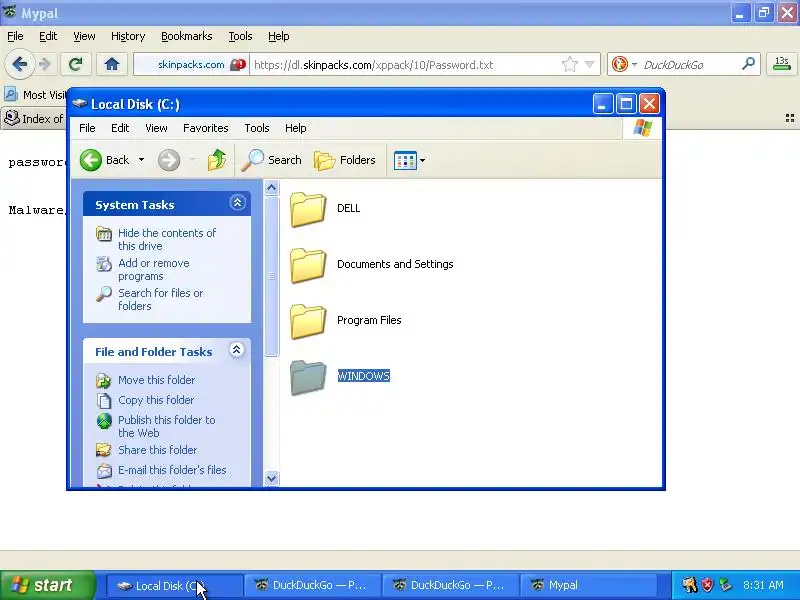The image size is (800, 600).
Task: Click Publish this folder to the Web
Action: click(x=167, y=426)
